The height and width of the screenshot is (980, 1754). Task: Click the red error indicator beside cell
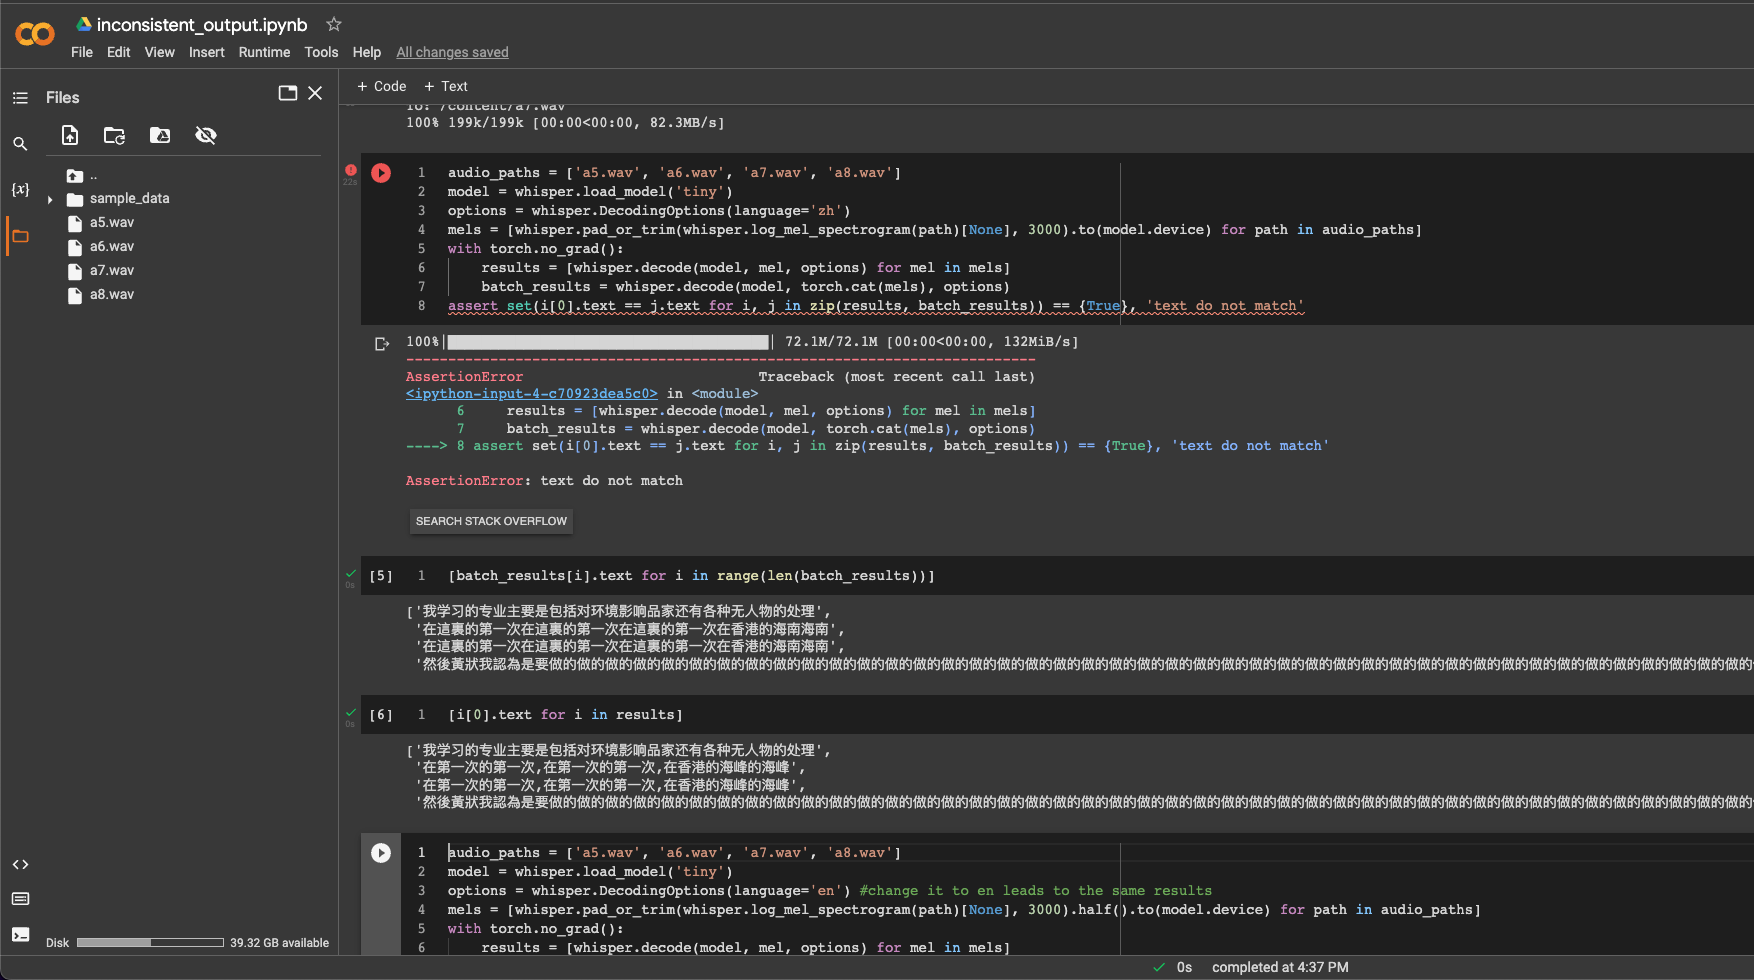[350, 170]
